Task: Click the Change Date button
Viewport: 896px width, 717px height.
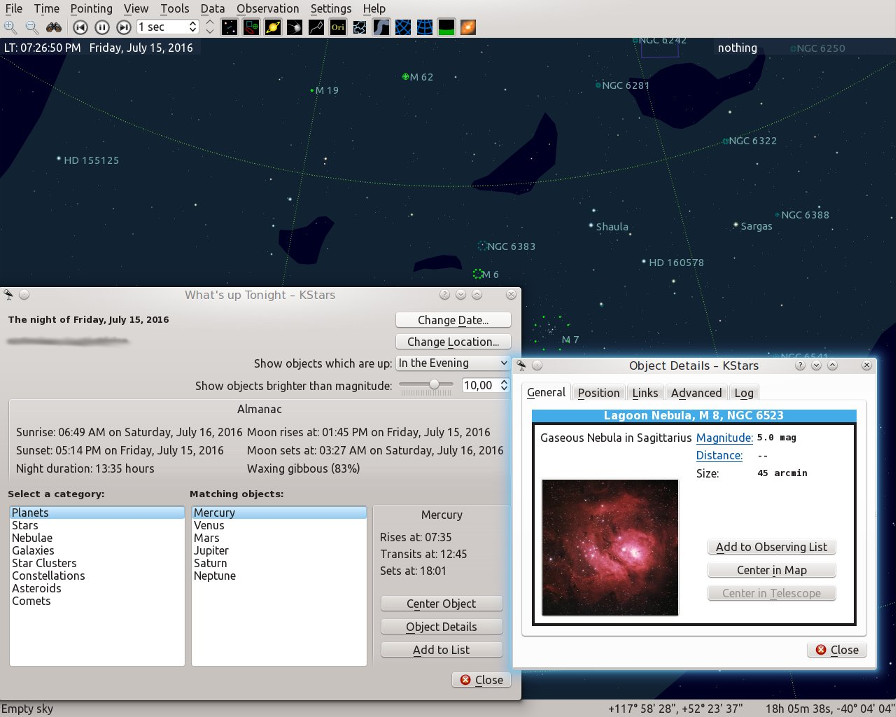Action: click(x=453, y=320)
